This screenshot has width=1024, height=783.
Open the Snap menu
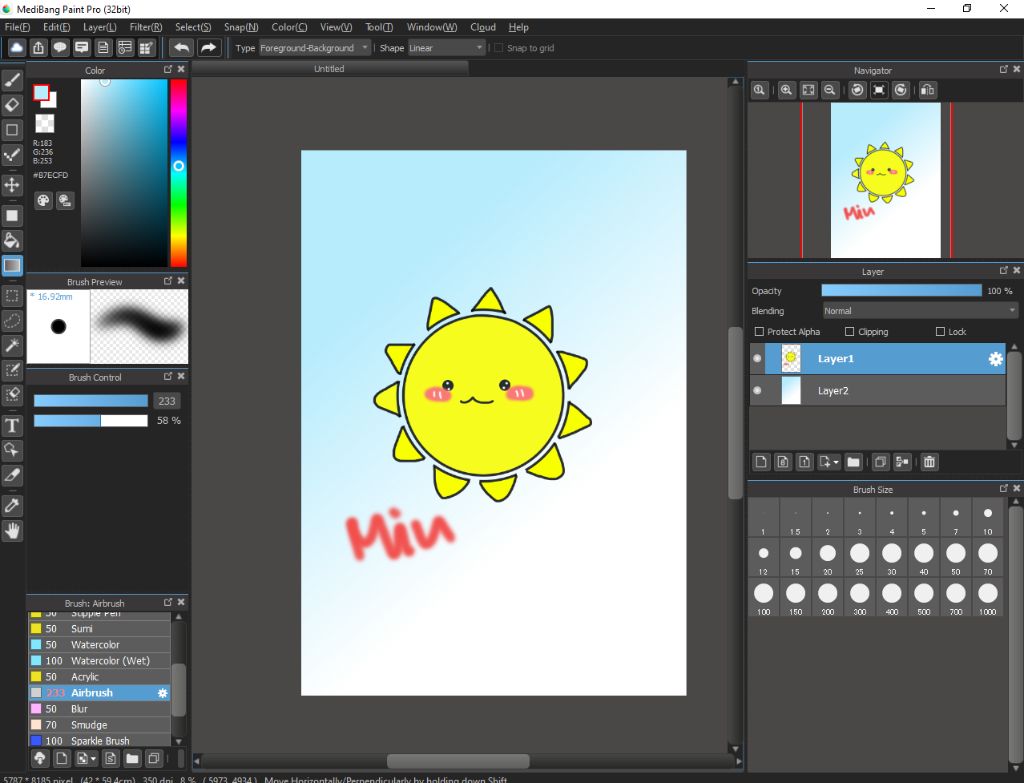(241, 27)
